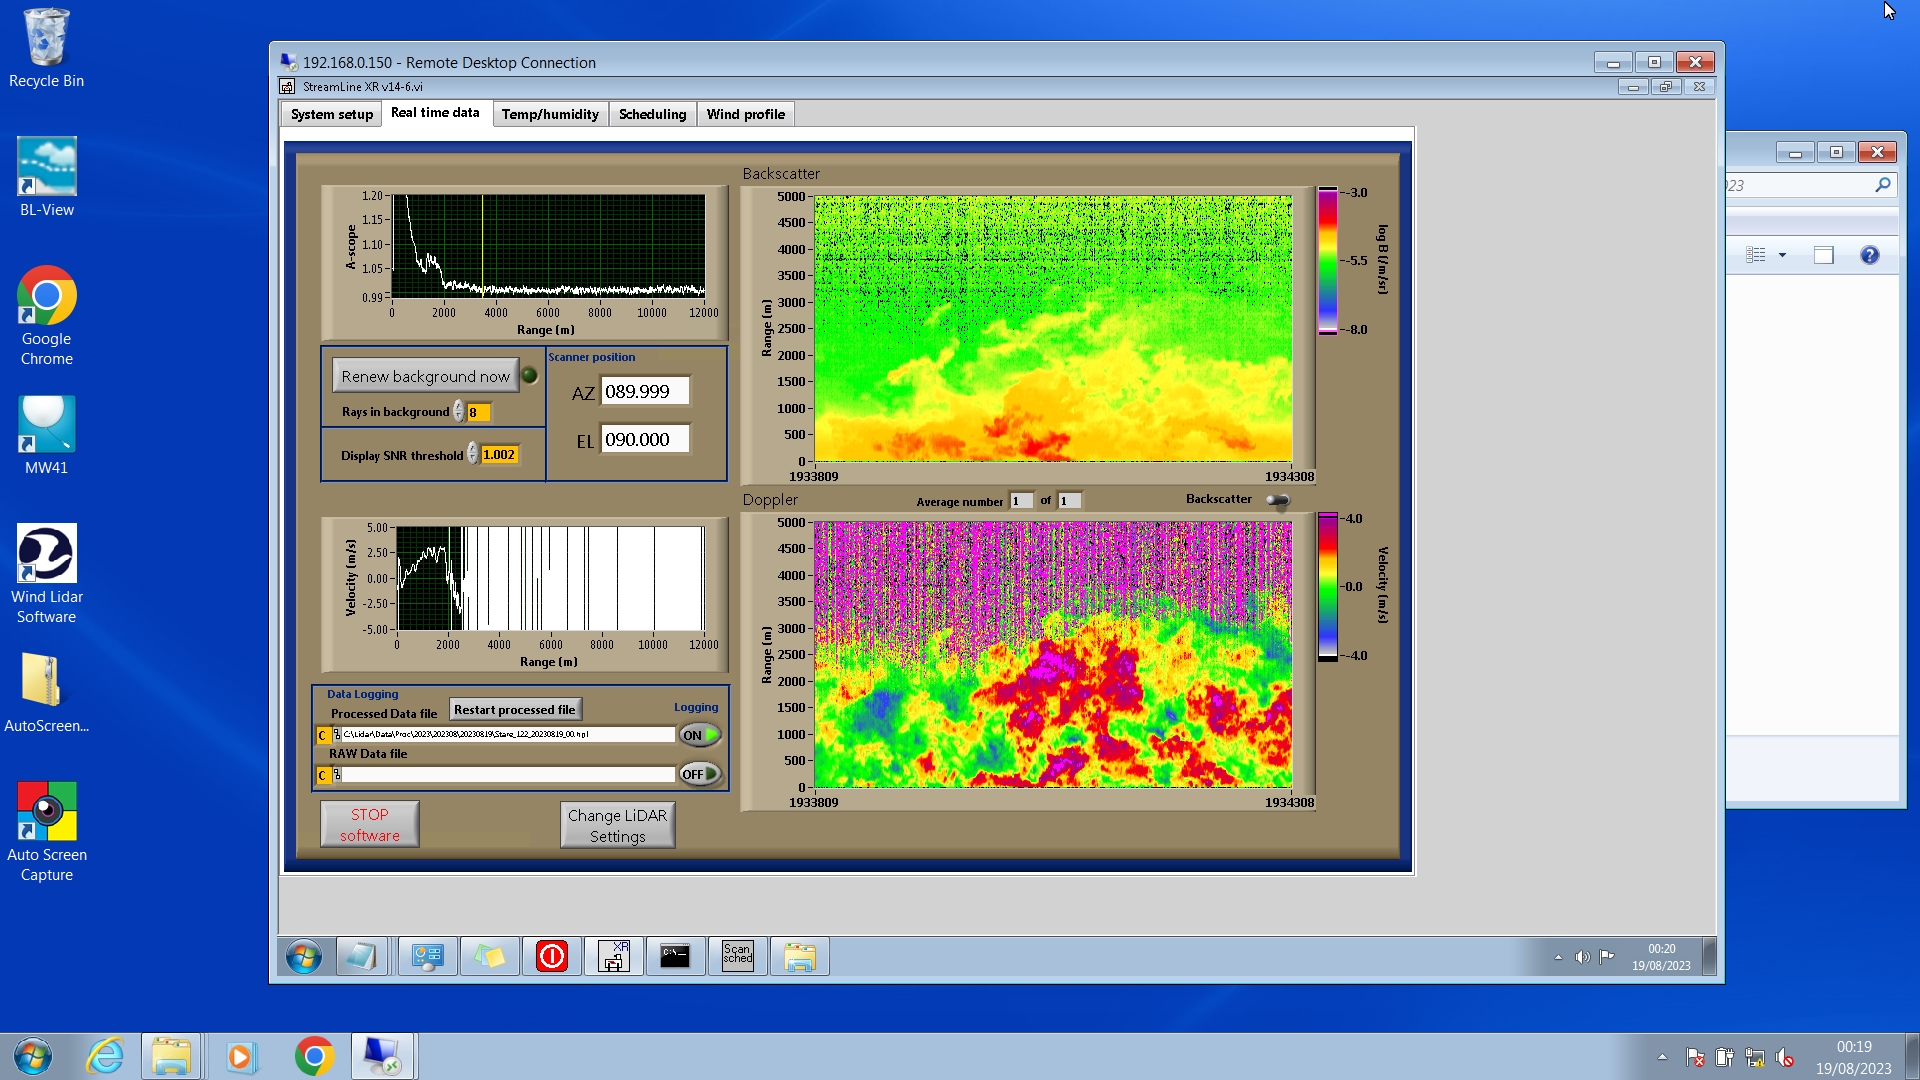Click the StreamLine XR taskbar icon
The width and height of the screenshot is (1920, 1080).
613,956
